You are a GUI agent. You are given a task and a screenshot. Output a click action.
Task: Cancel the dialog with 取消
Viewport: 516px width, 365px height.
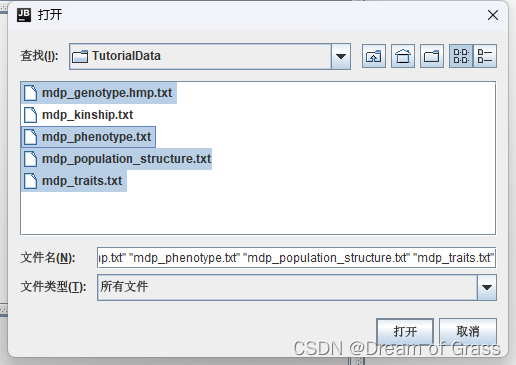click(x=468, y=331)
